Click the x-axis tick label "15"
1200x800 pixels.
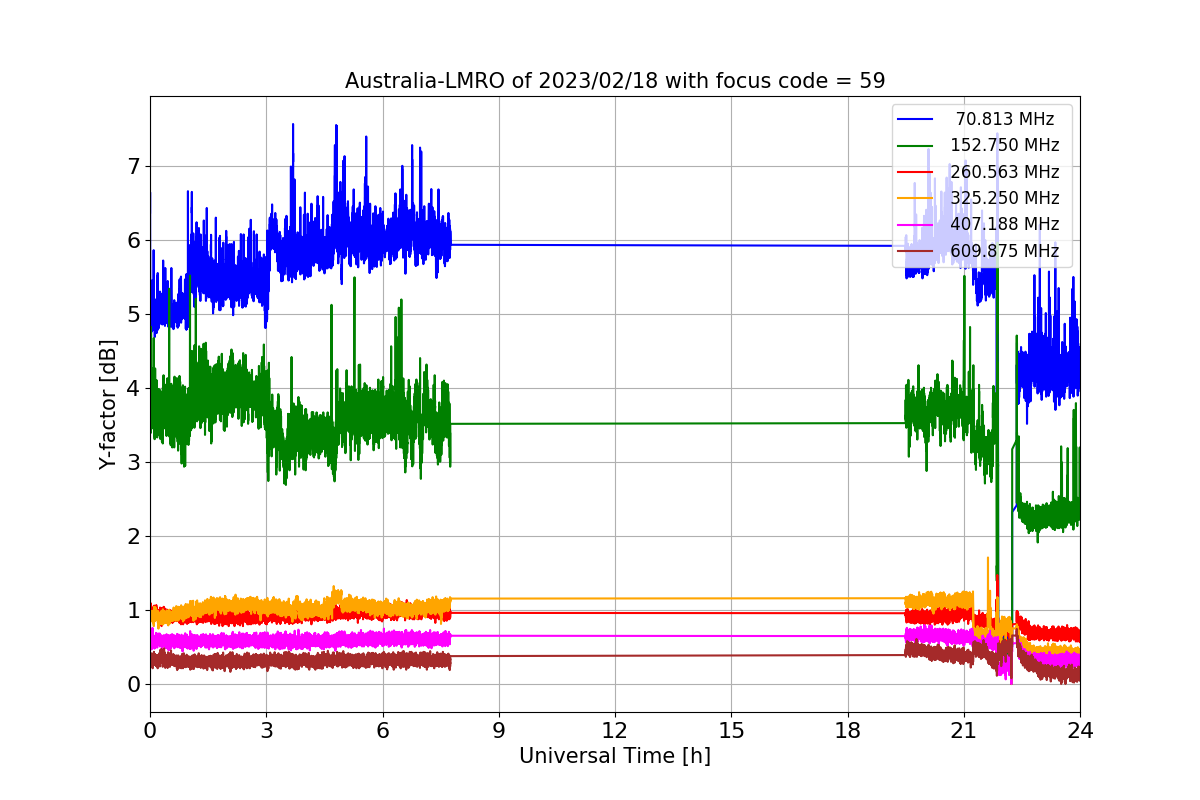click(731, 731)
